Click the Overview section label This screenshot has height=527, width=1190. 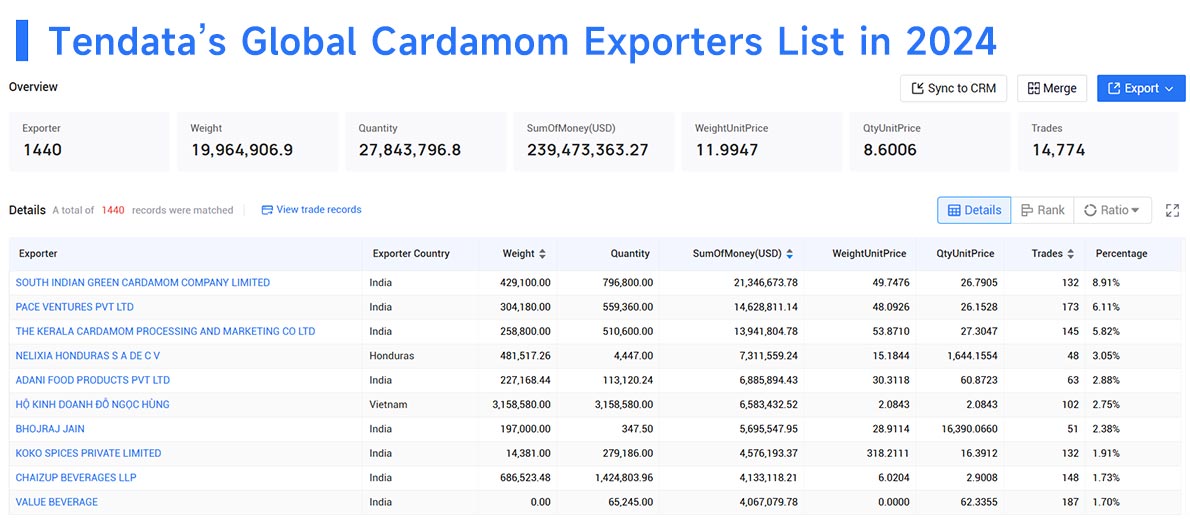pos(33,87)
